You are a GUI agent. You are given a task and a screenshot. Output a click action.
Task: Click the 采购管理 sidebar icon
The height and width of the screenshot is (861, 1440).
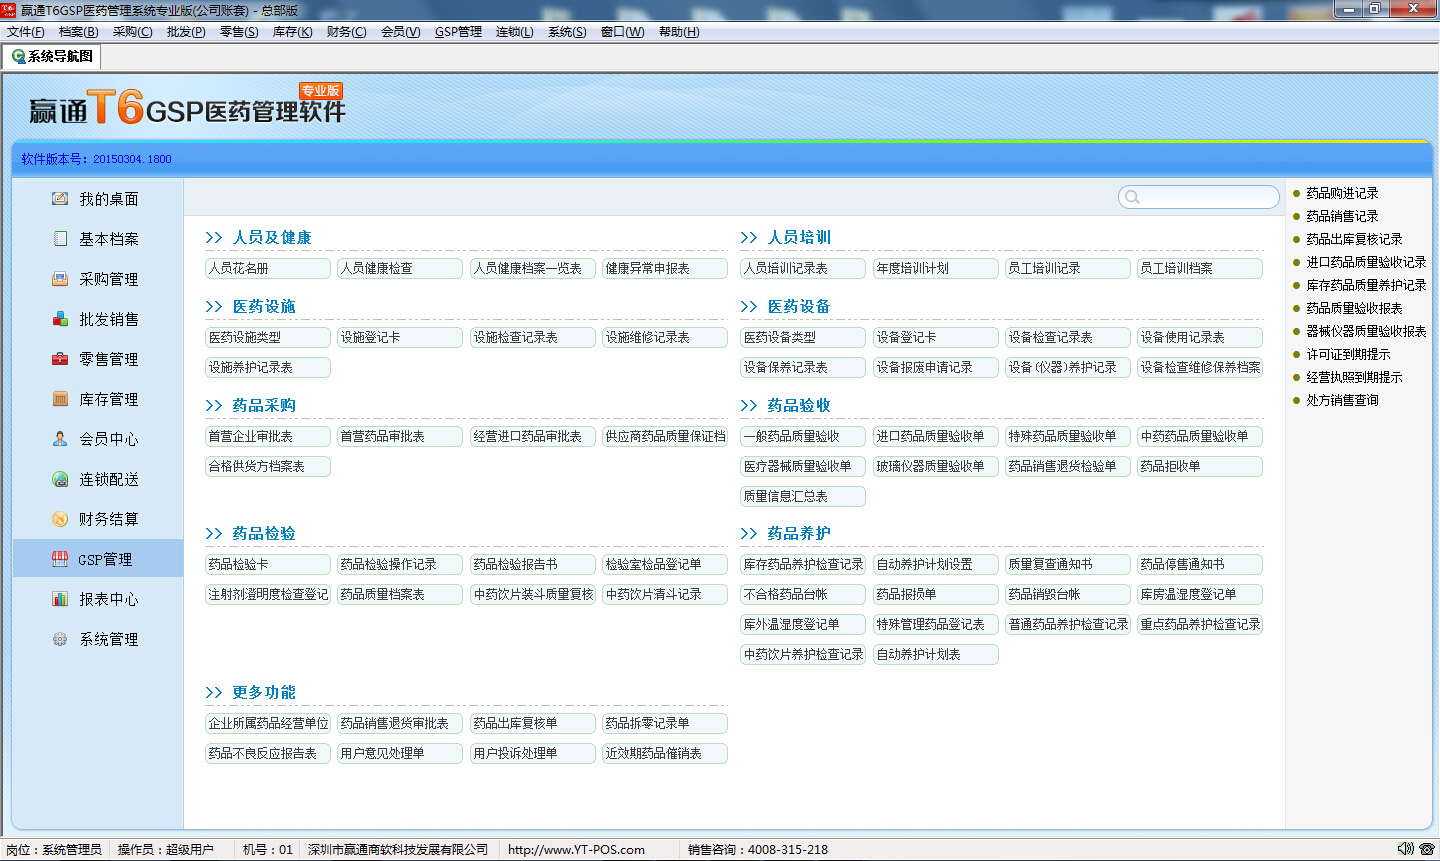pyautogui.click(x=60, y=279)
